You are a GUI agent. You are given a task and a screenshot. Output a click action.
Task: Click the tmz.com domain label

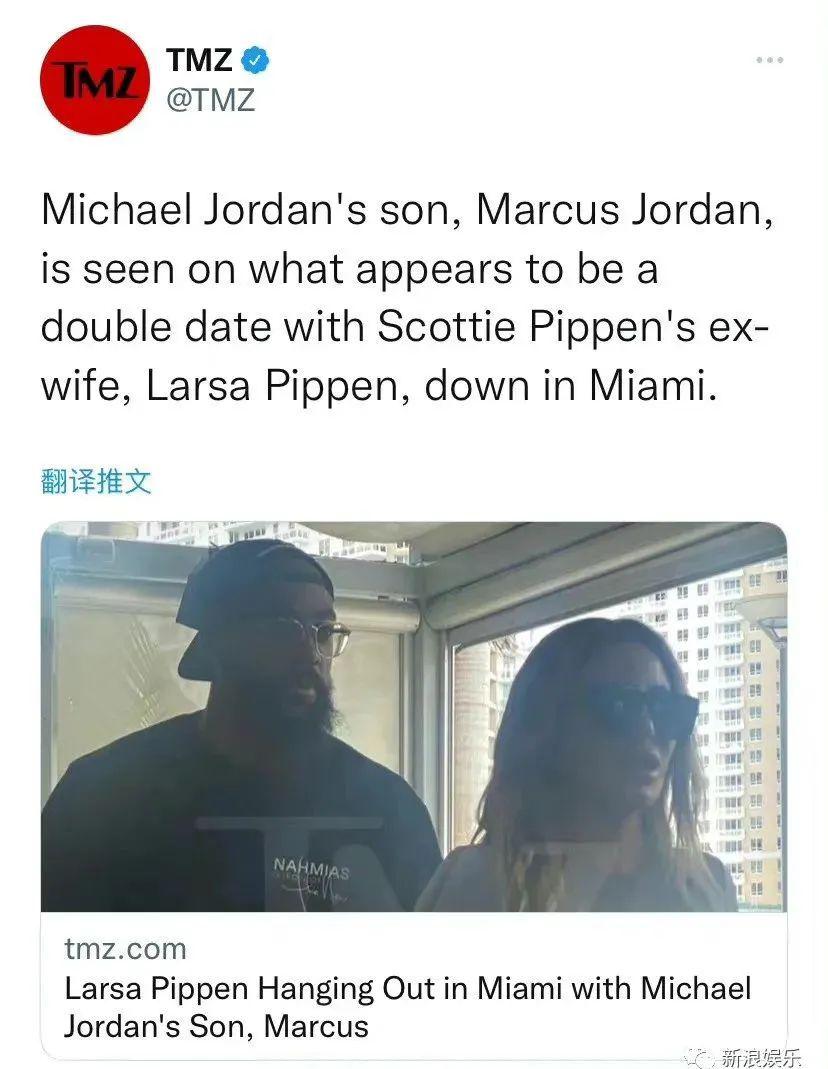coord(125,948)
